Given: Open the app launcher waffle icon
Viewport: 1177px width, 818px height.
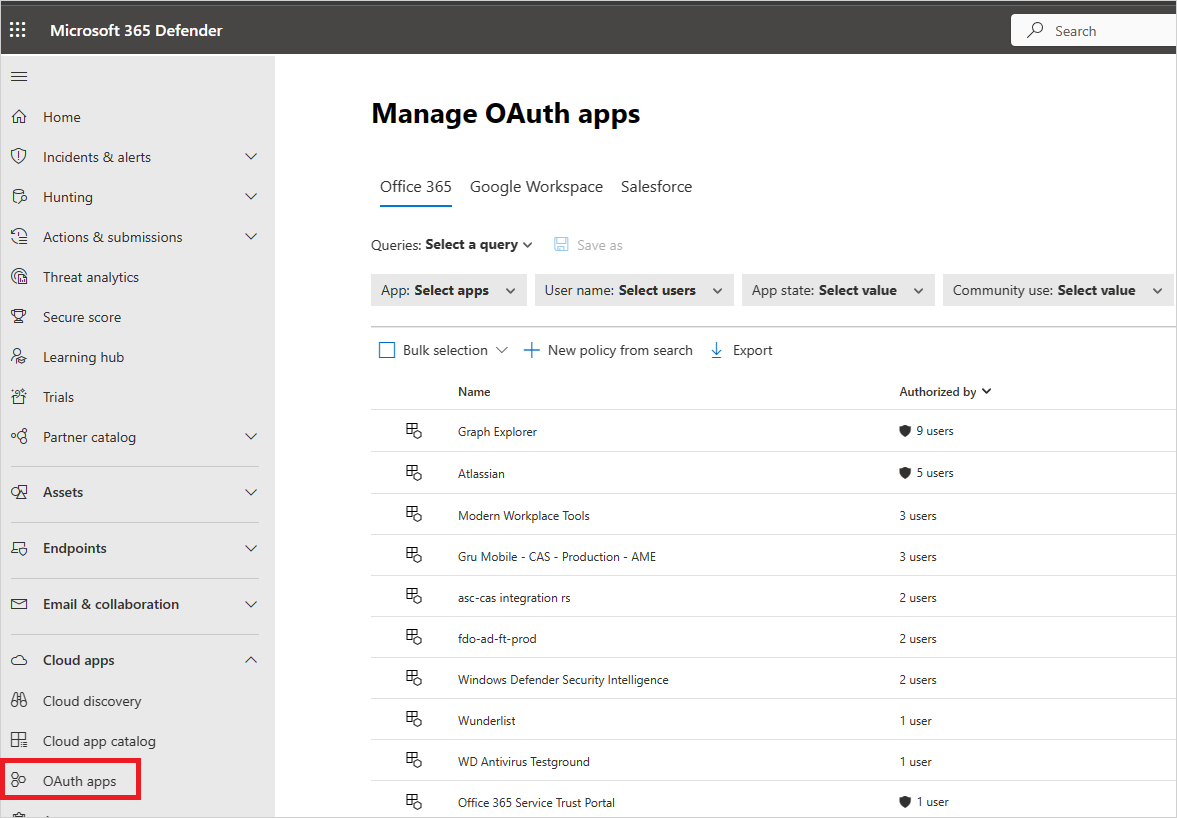Looking at the screenshot, I should point(18,30).
